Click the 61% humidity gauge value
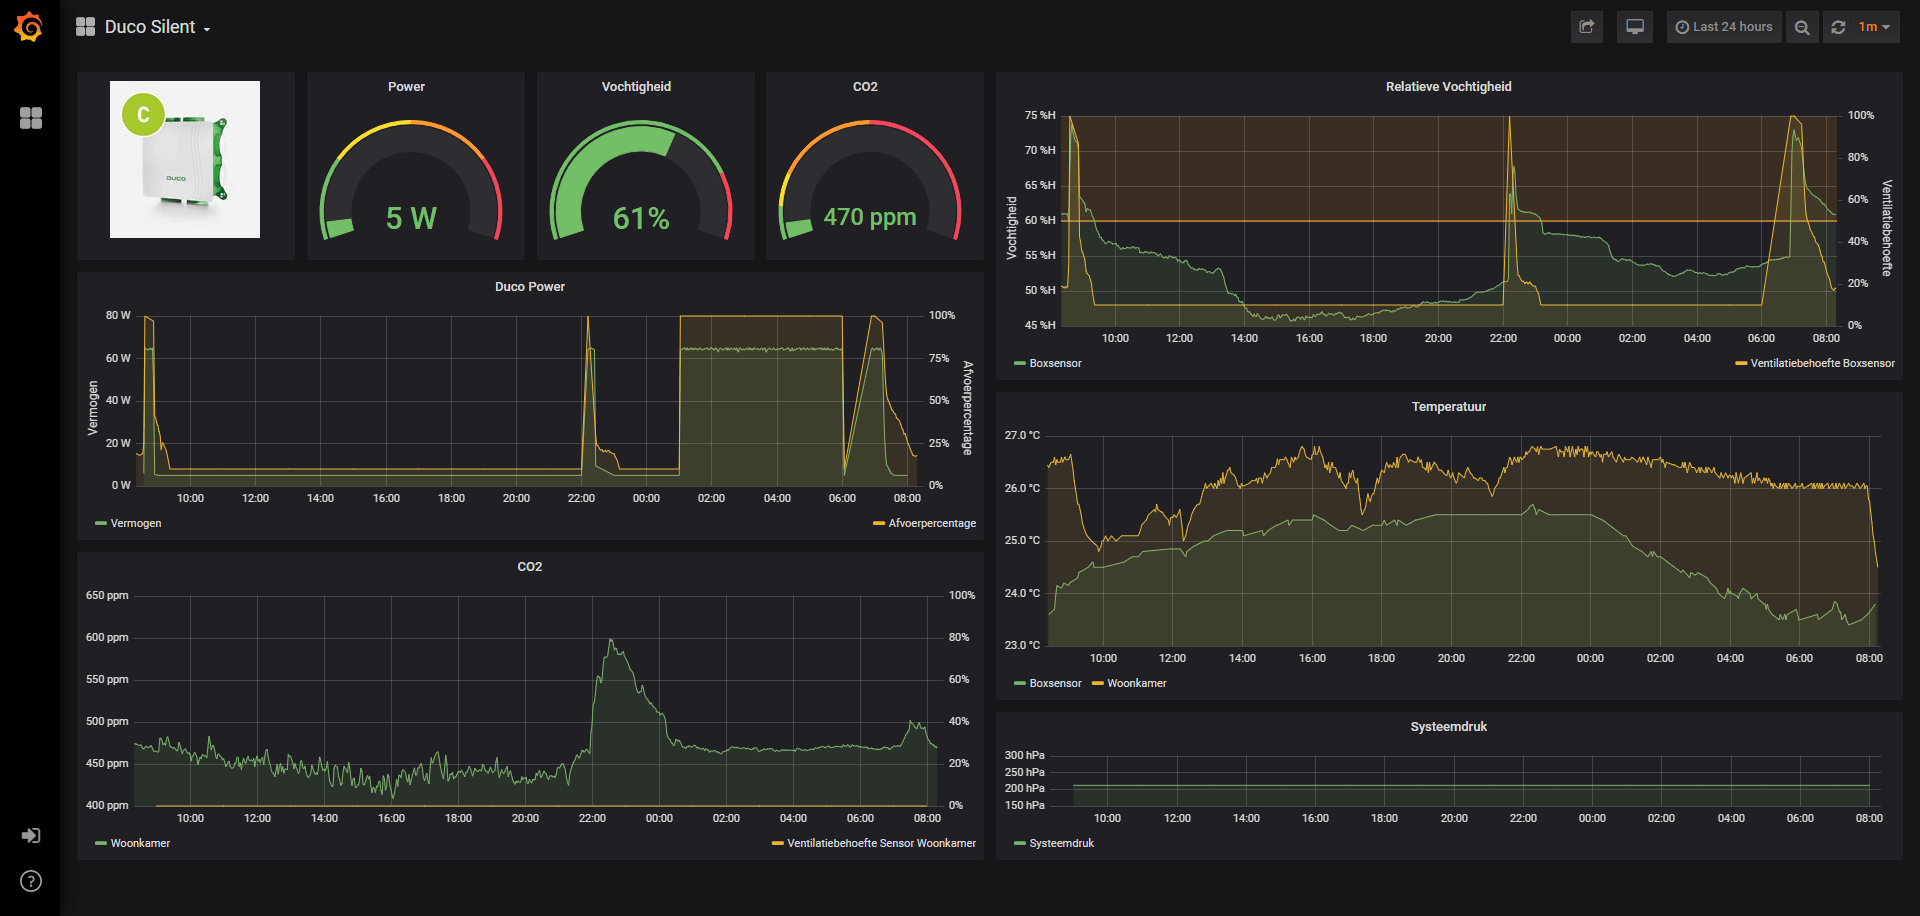1920x916 pixels. click(641, 218)
